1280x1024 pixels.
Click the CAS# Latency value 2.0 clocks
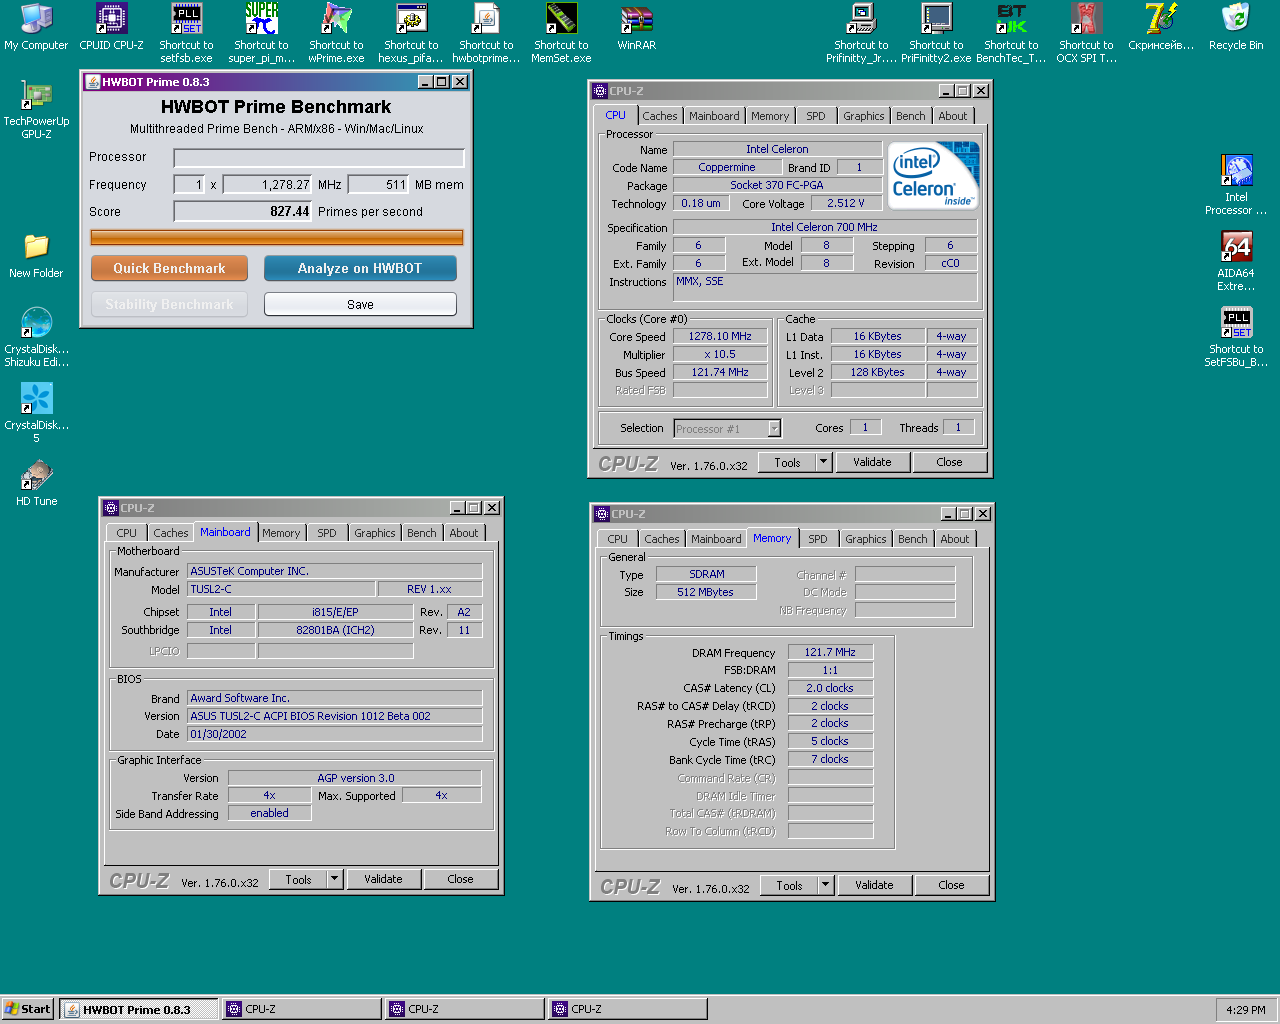pyautogui.click(x=830, y=688)
